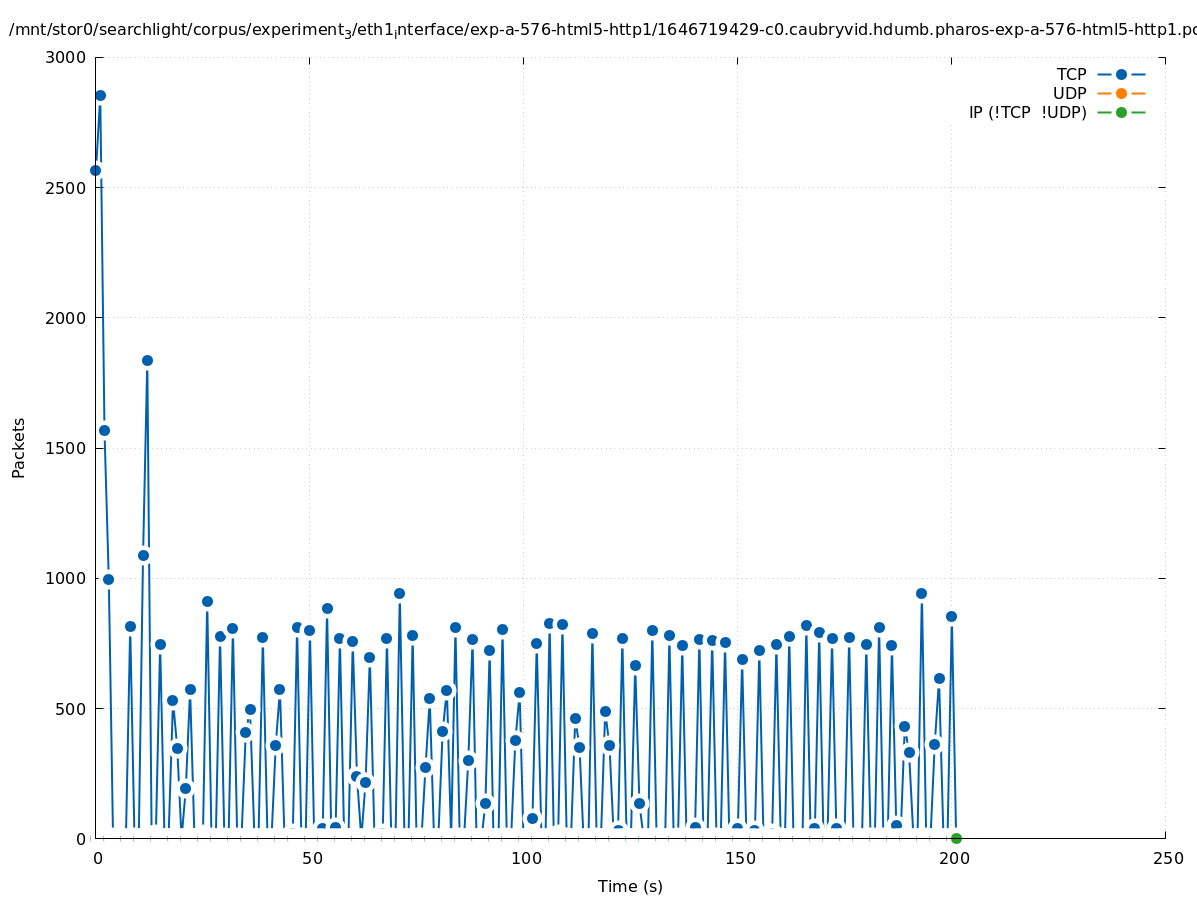Click the green IP legend marker
Image resolution: width=1197 pixels, height=900 pixels.
1121,112
